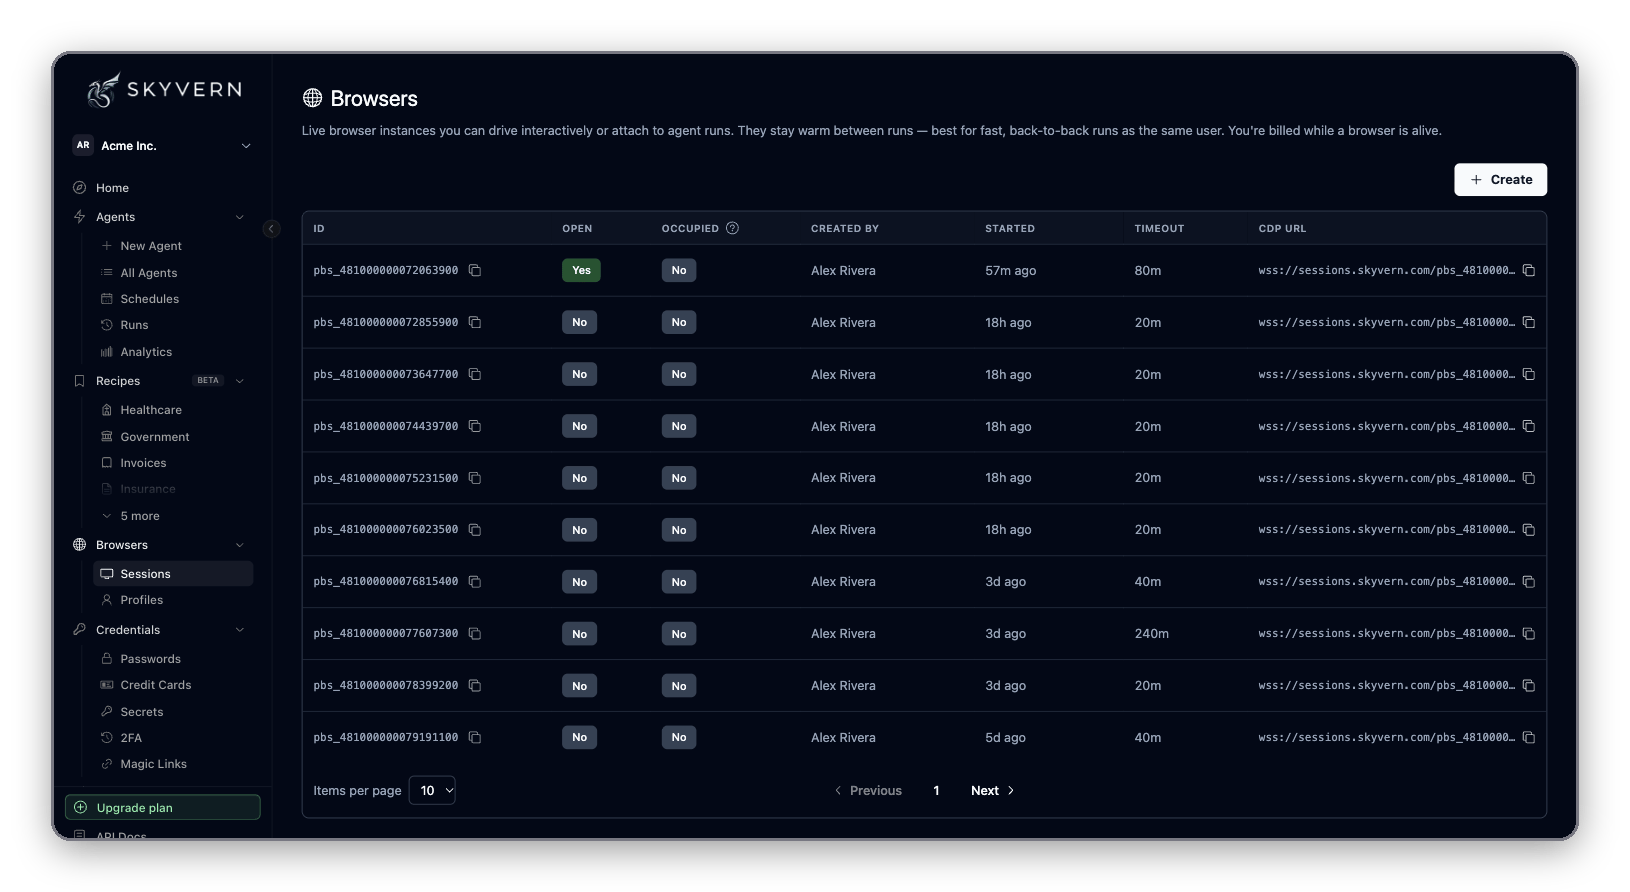Copy CDP URL for session ending 76815400
Screen dimensions: 1630x892
[1529, 582]
